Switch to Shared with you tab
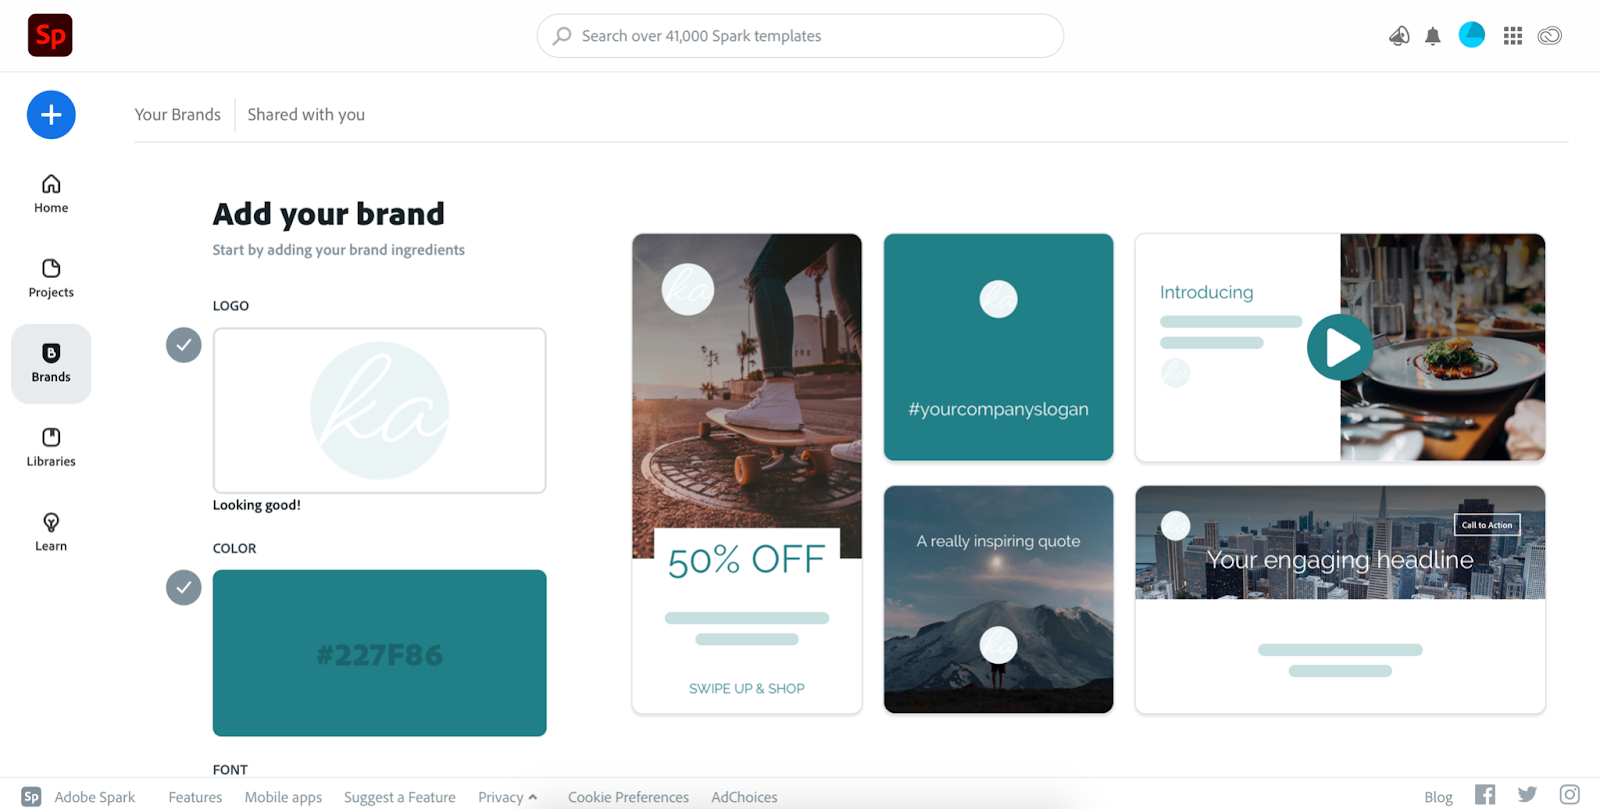Image resolution: width=1600 pixels, height=809 pixels. click(306, 115)
